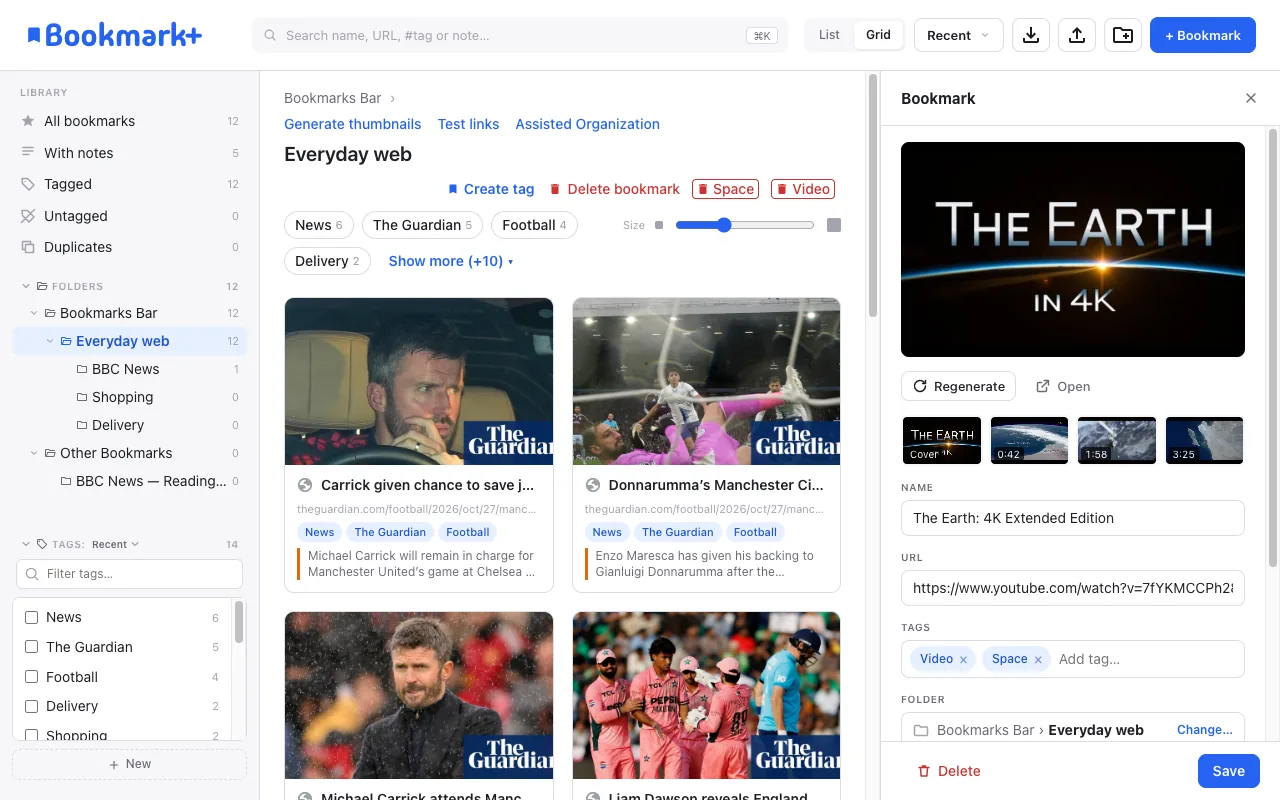Screen dimensions: 1280x800
Task: Close the Bookmark details panel
Action: (1251, 98)
